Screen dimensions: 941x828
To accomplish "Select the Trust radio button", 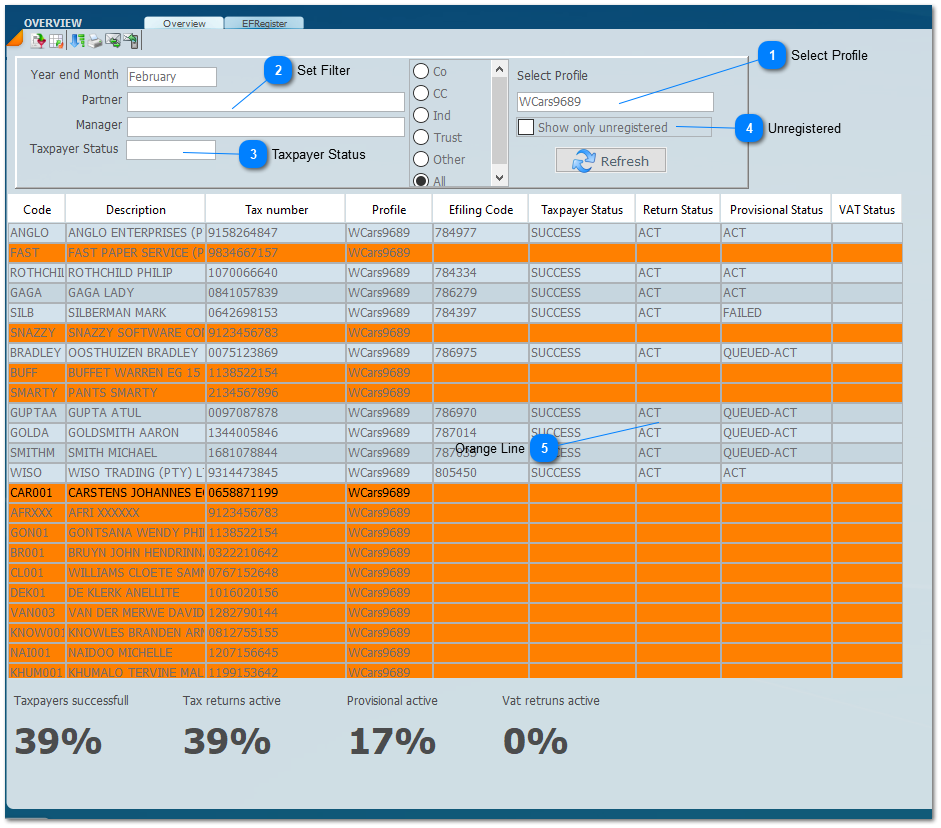I will tap(422, 137).
